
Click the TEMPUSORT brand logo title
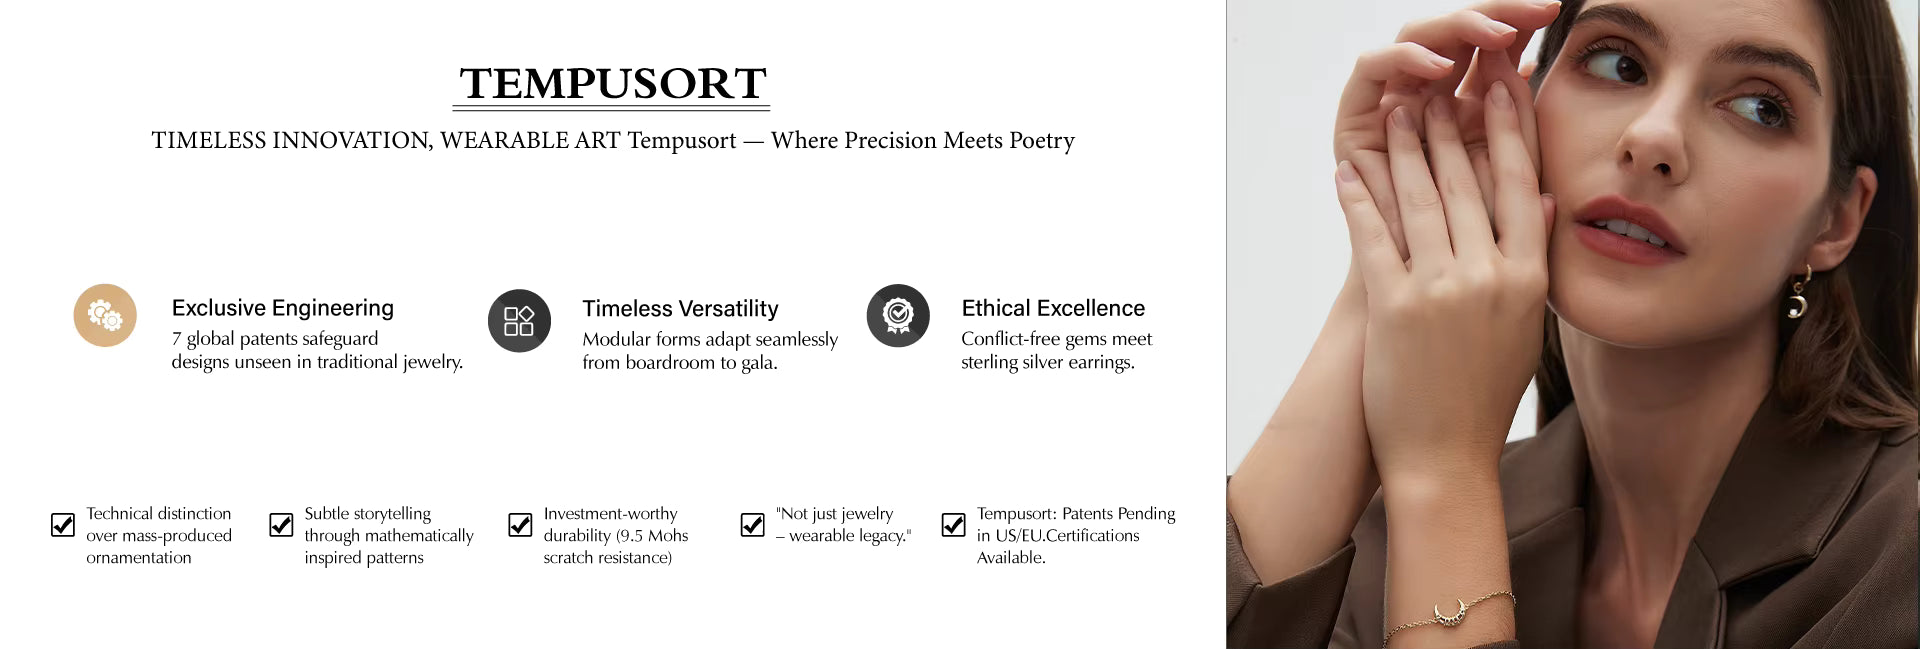tap(612, 84)
